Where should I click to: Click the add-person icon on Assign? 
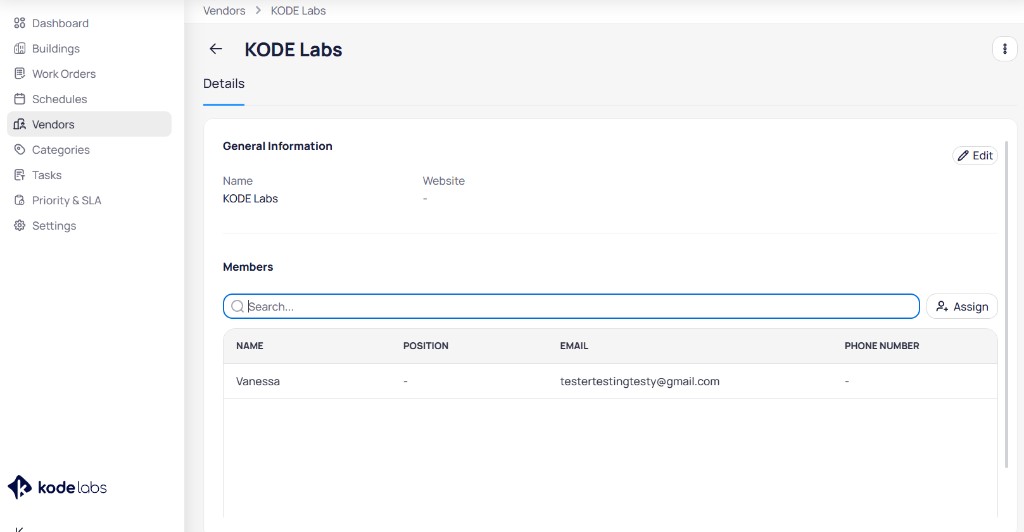[x=942, y=306]
